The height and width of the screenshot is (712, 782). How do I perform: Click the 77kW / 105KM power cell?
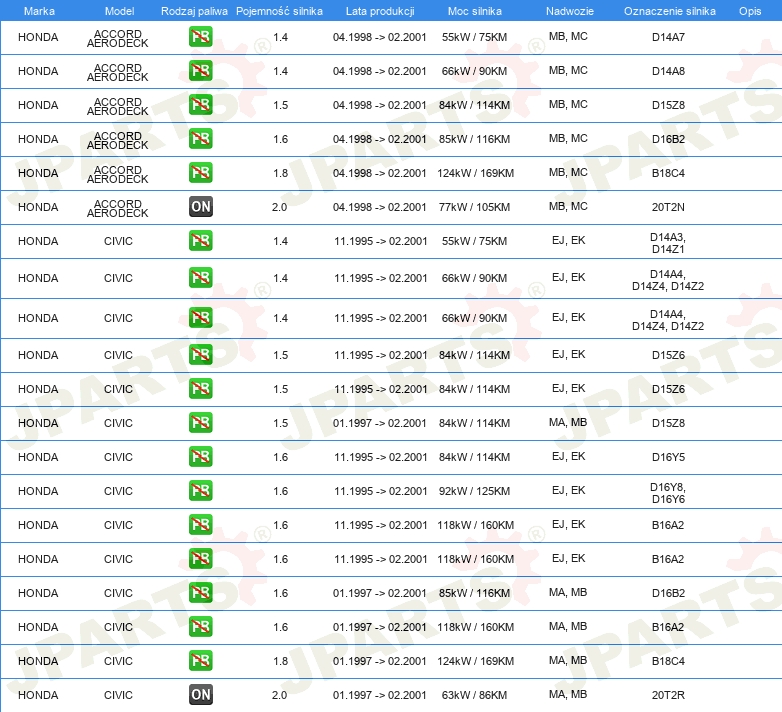[475, 207]
